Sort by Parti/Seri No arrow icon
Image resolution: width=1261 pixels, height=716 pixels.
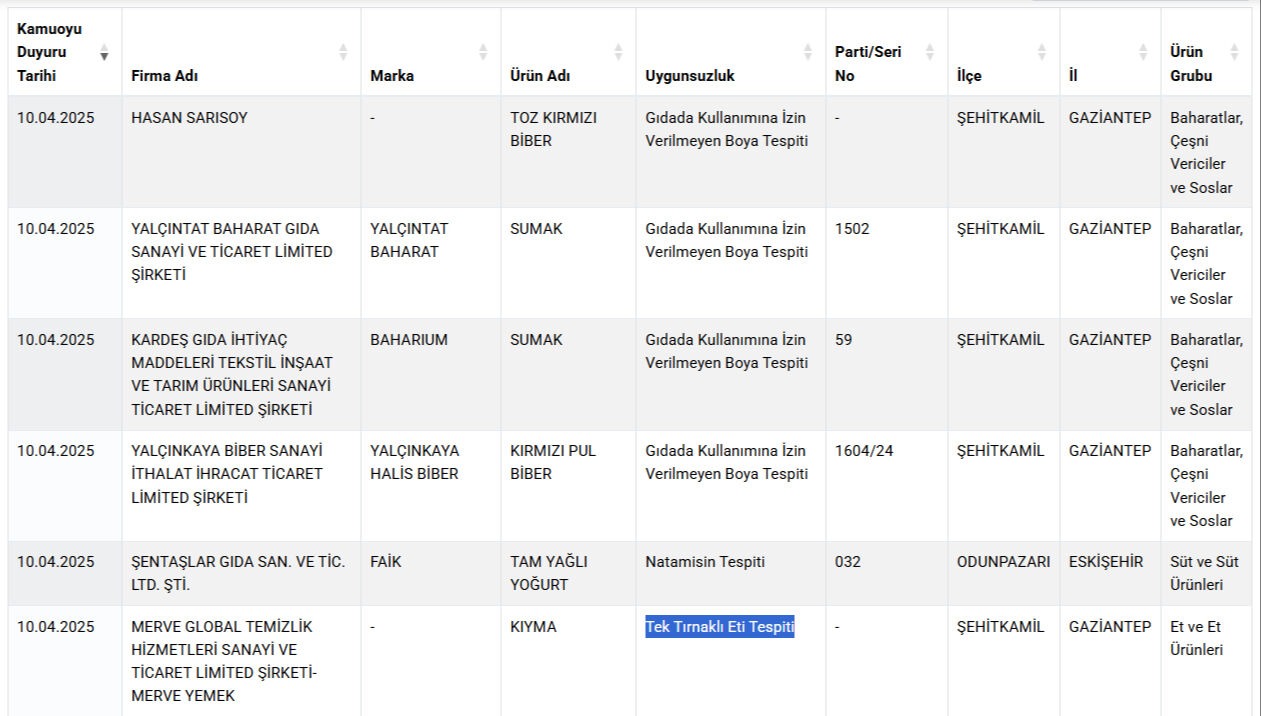point(930,52)
